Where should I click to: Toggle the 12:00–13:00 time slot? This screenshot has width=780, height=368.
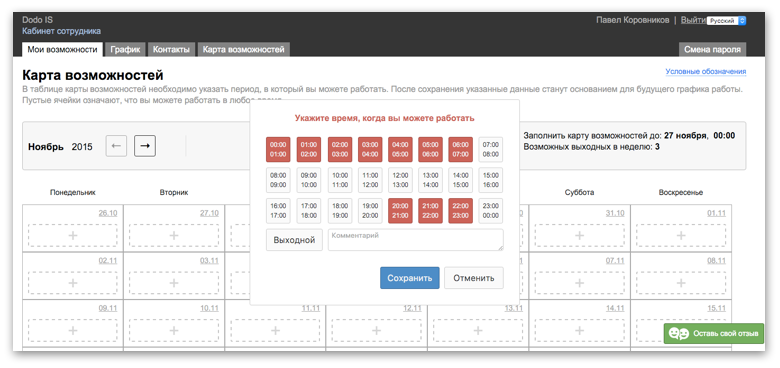tap(400, 180)
